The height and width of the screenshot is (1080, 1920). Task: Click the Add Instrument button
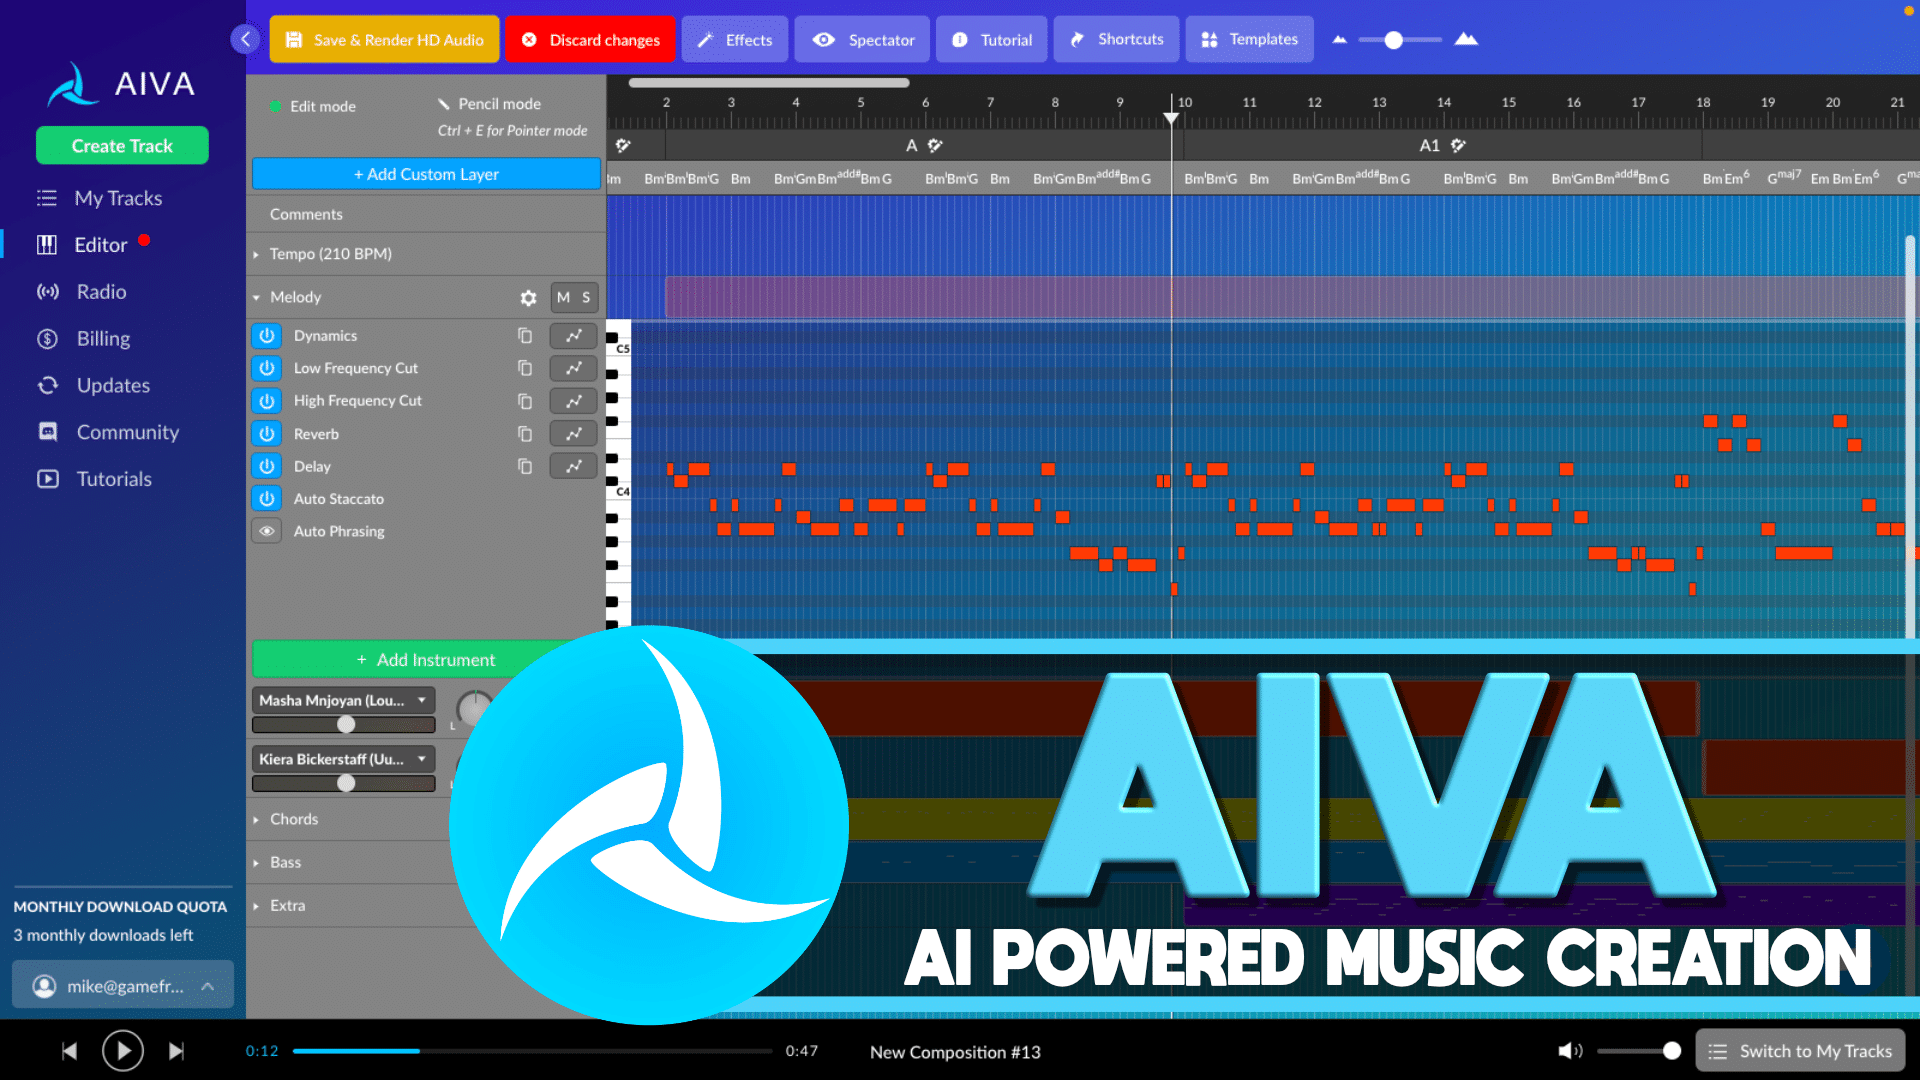click(x=425, y=659)
